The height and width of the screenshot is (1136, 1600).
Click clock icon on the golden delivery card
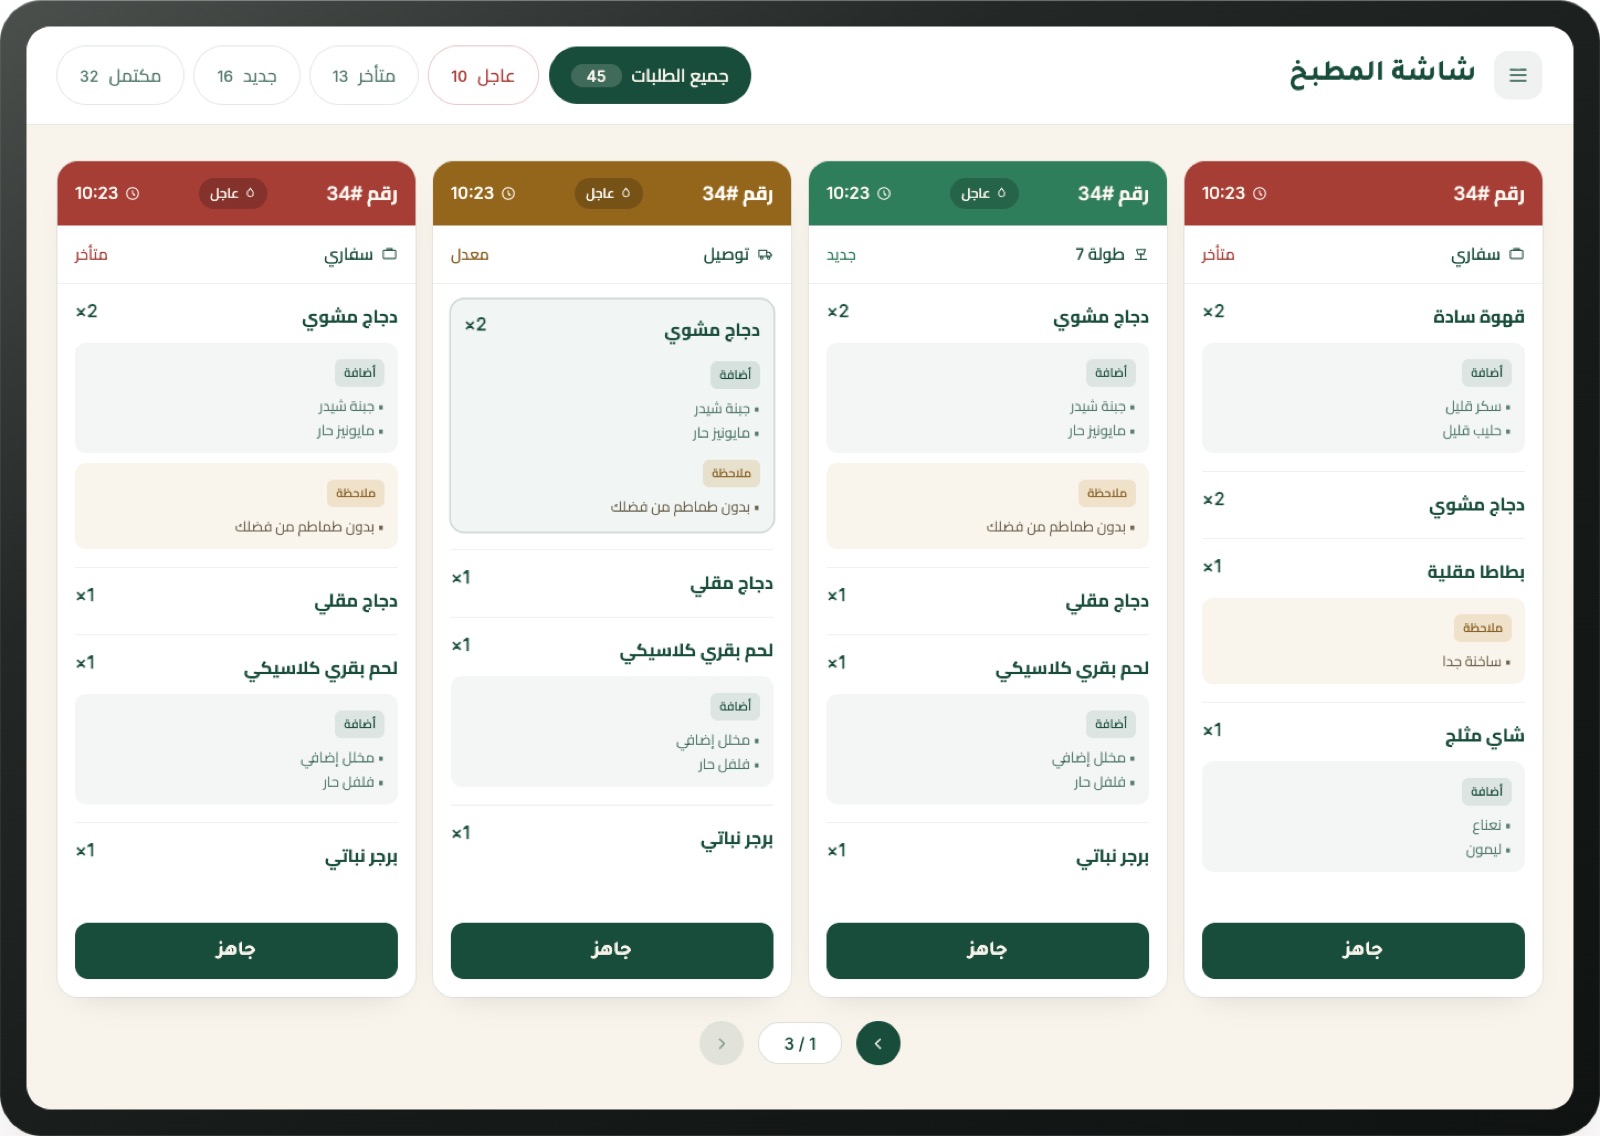point(508,193)
